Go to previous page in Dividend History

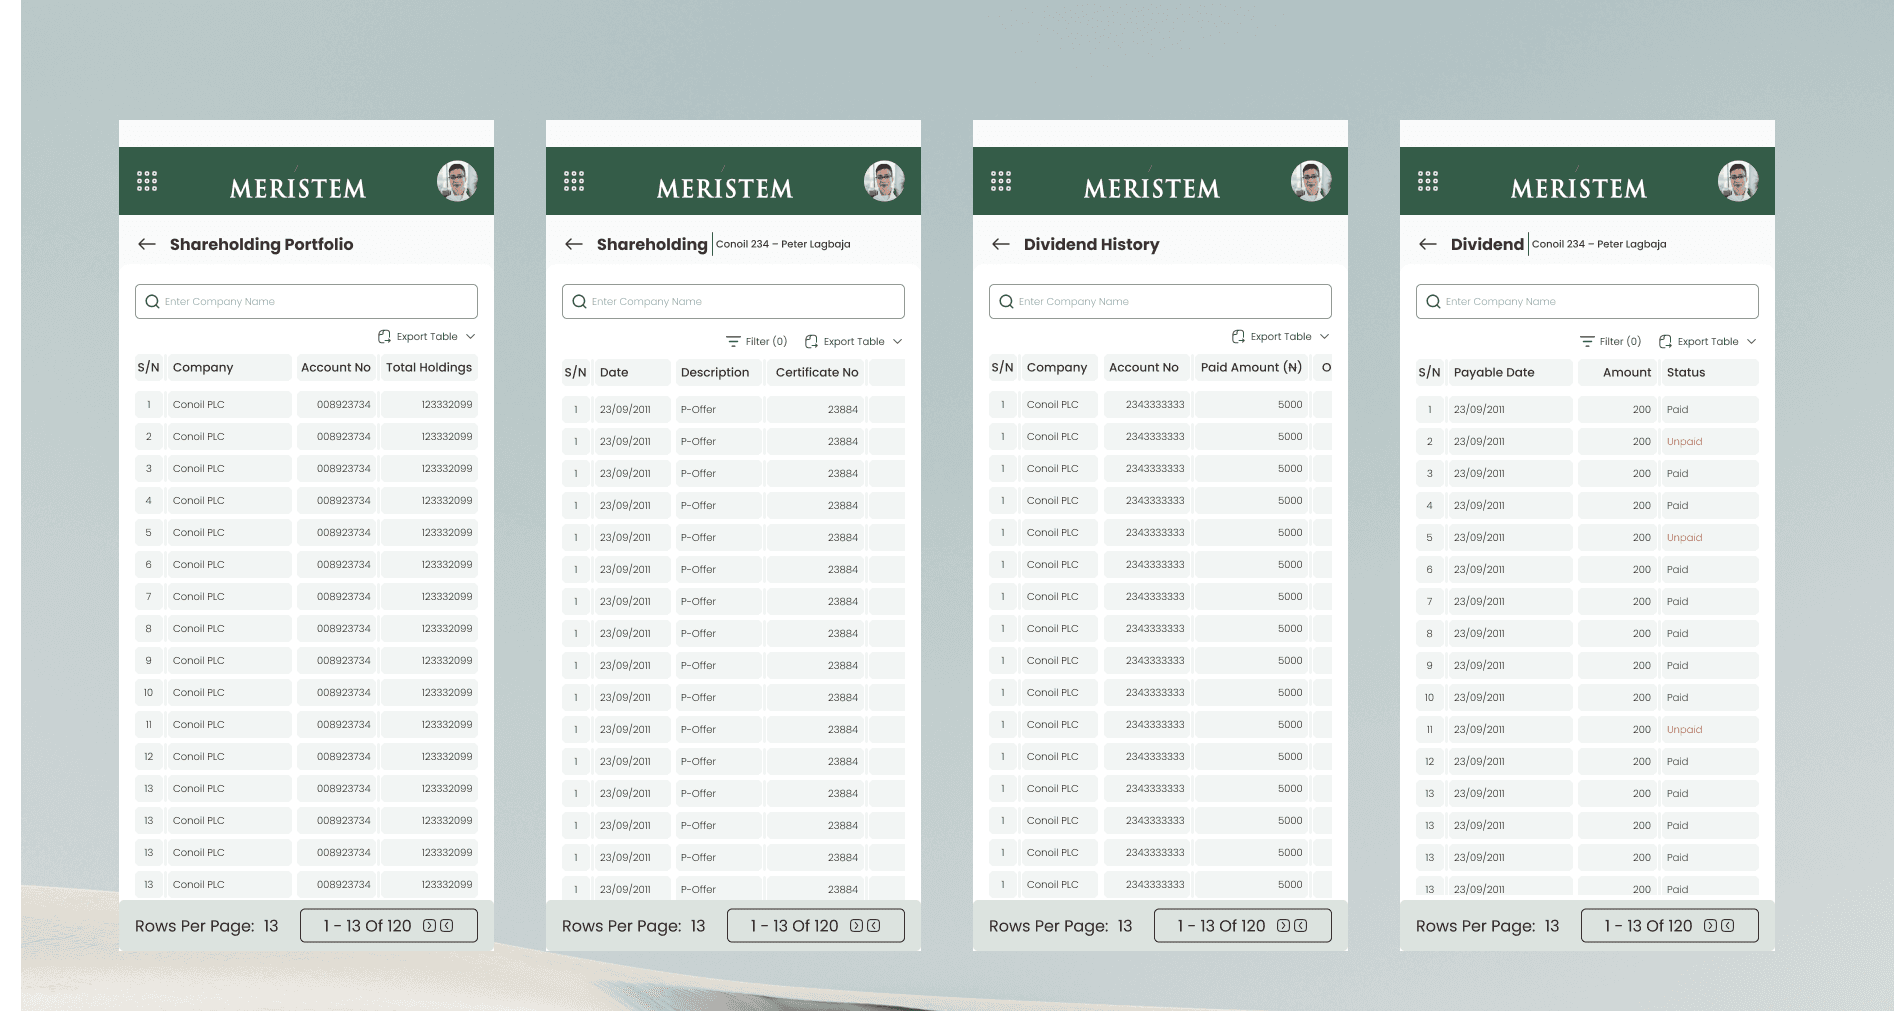1301,926
